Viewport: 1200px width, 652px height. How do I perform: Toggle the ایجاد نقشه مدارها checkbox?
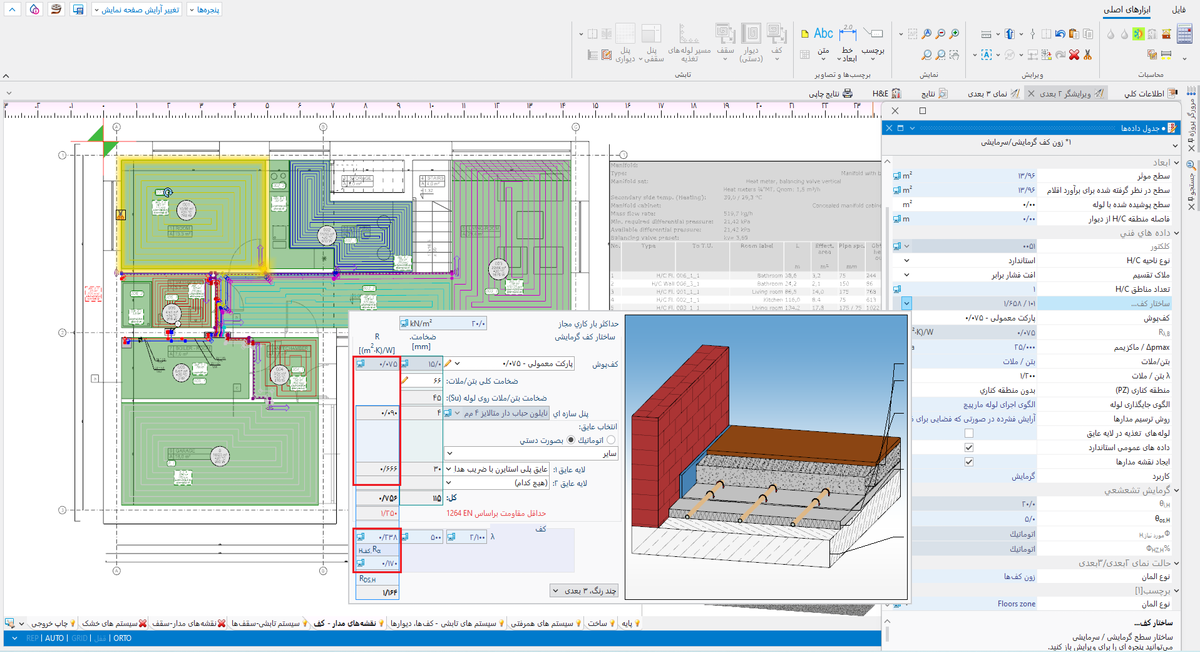[x=968, y=463]
